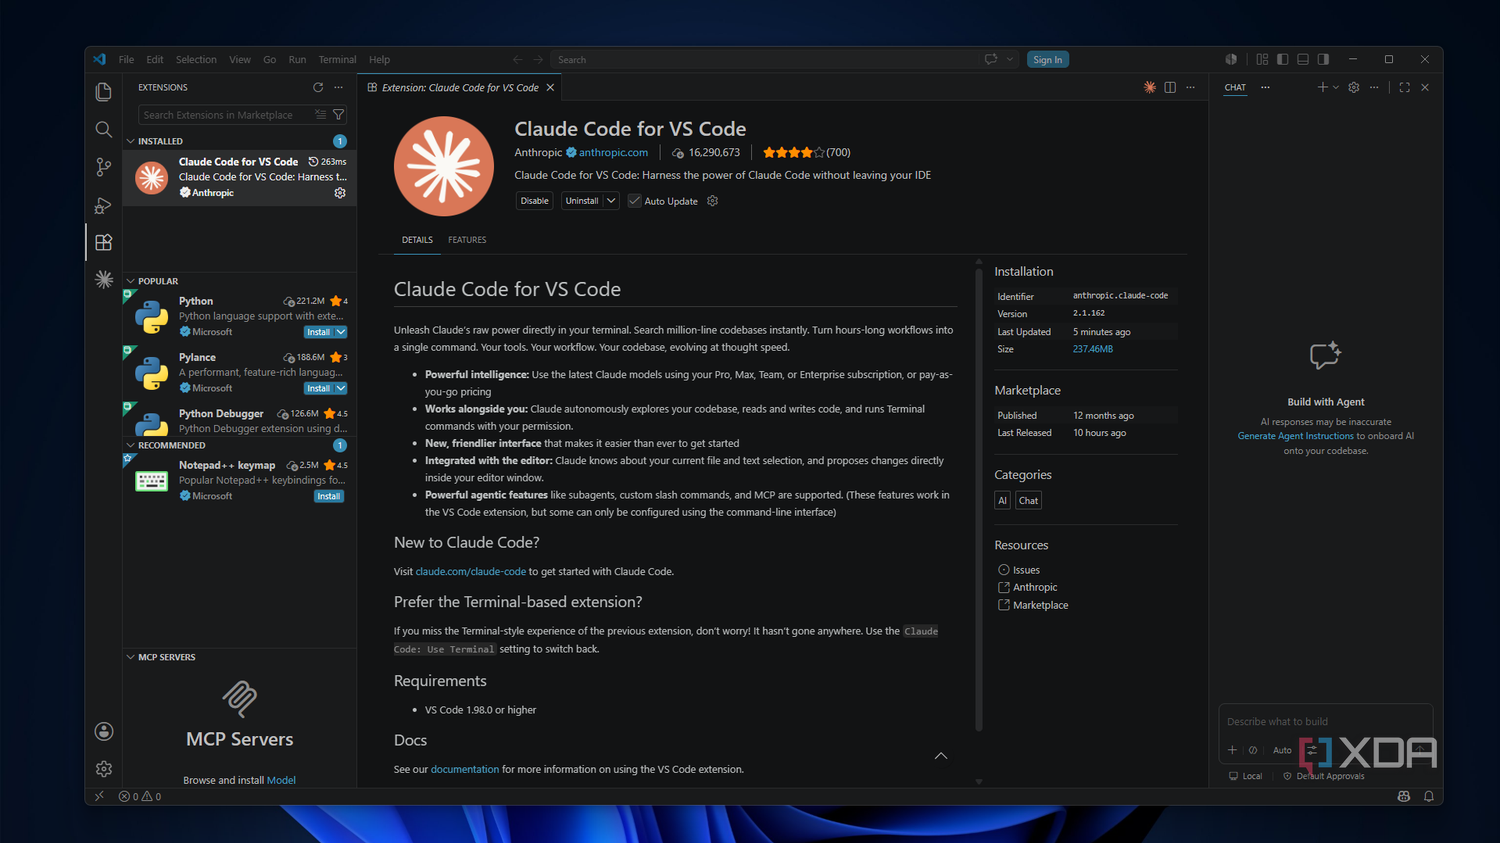Select the AI category tag

pyautogui.click(x=1002, y=501)
